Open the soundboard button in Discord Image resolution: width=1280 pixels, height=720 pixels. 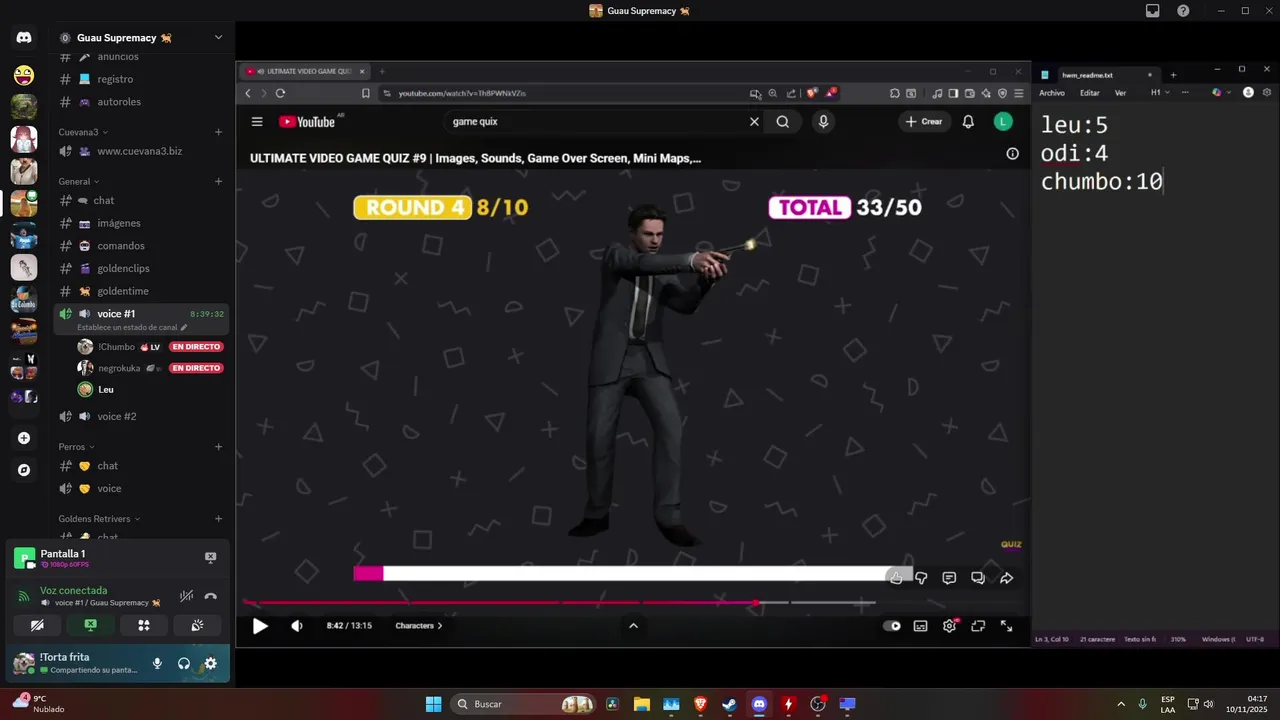(x=197, y=625)
